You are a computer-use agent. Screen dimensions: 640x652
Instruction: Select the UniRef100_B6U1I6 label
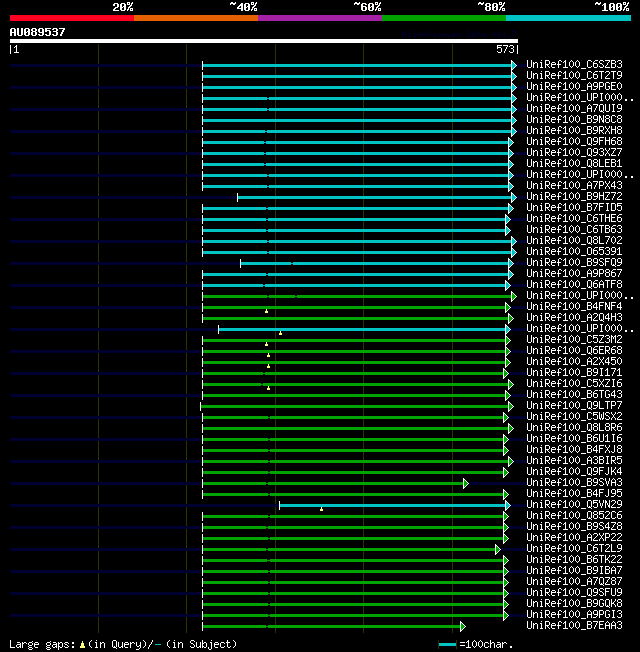pyautogui.click(x=574, y=439)
